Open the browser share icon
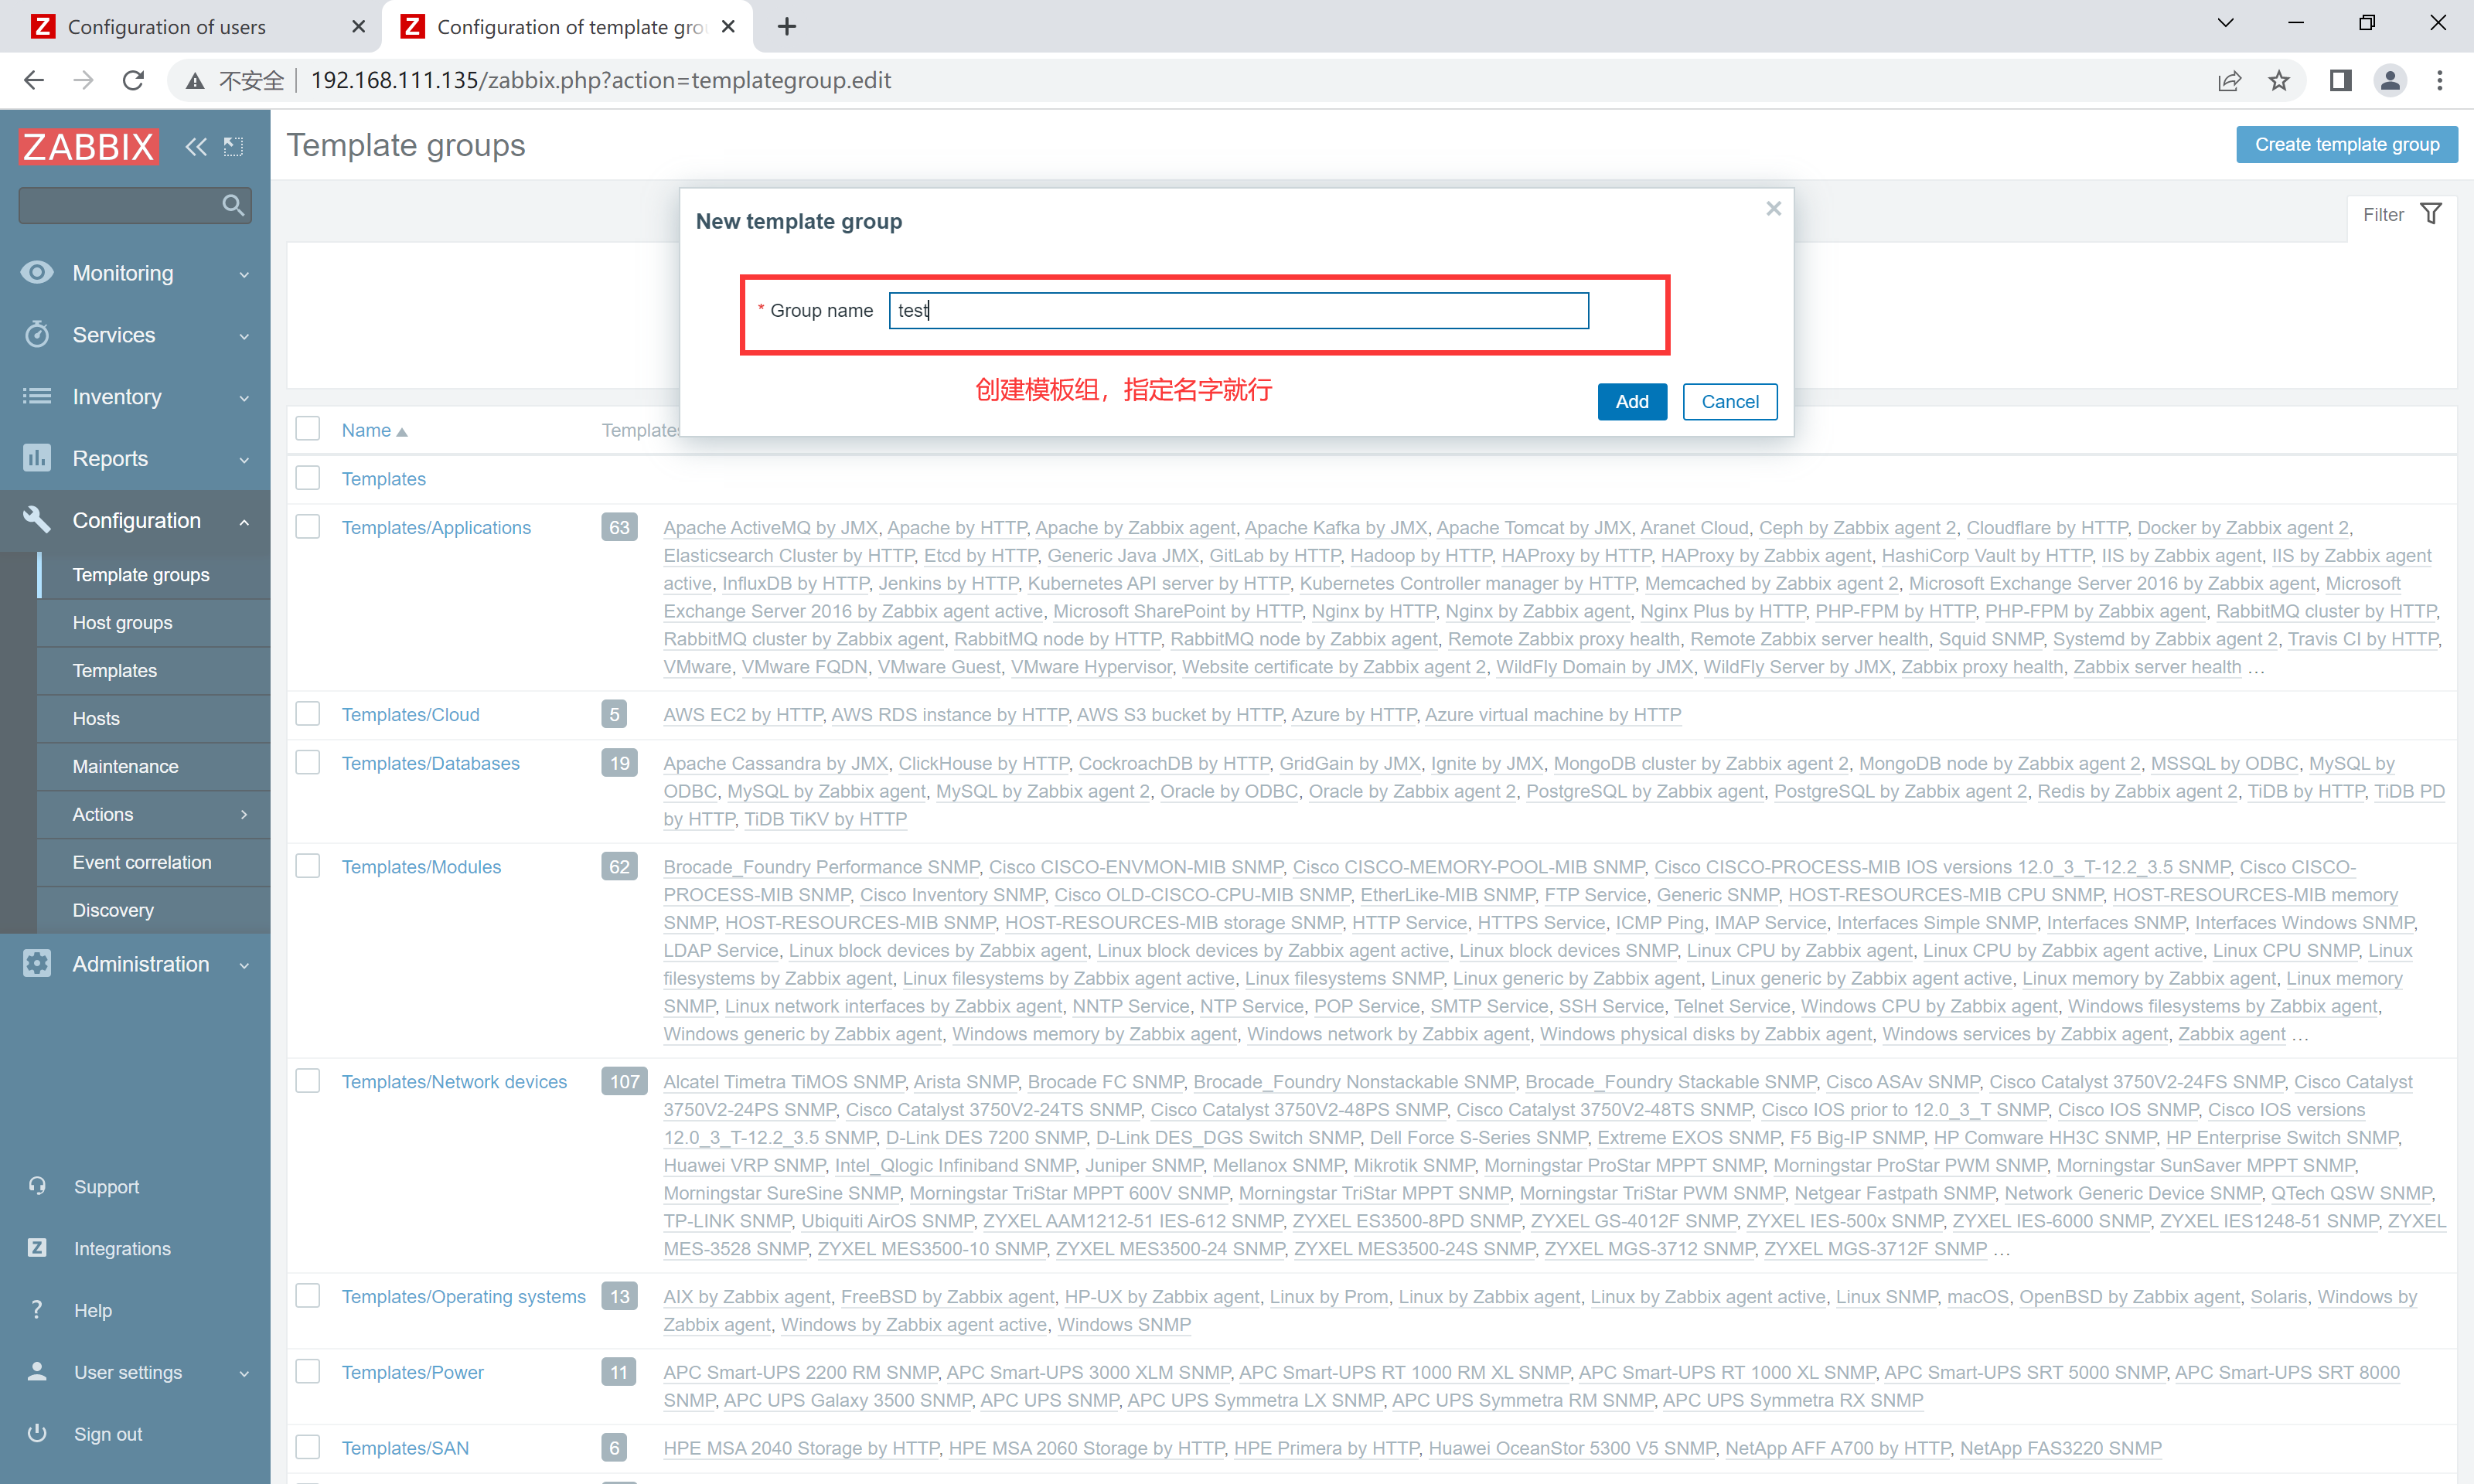 pyautogui.click(x=2229, y=80)
